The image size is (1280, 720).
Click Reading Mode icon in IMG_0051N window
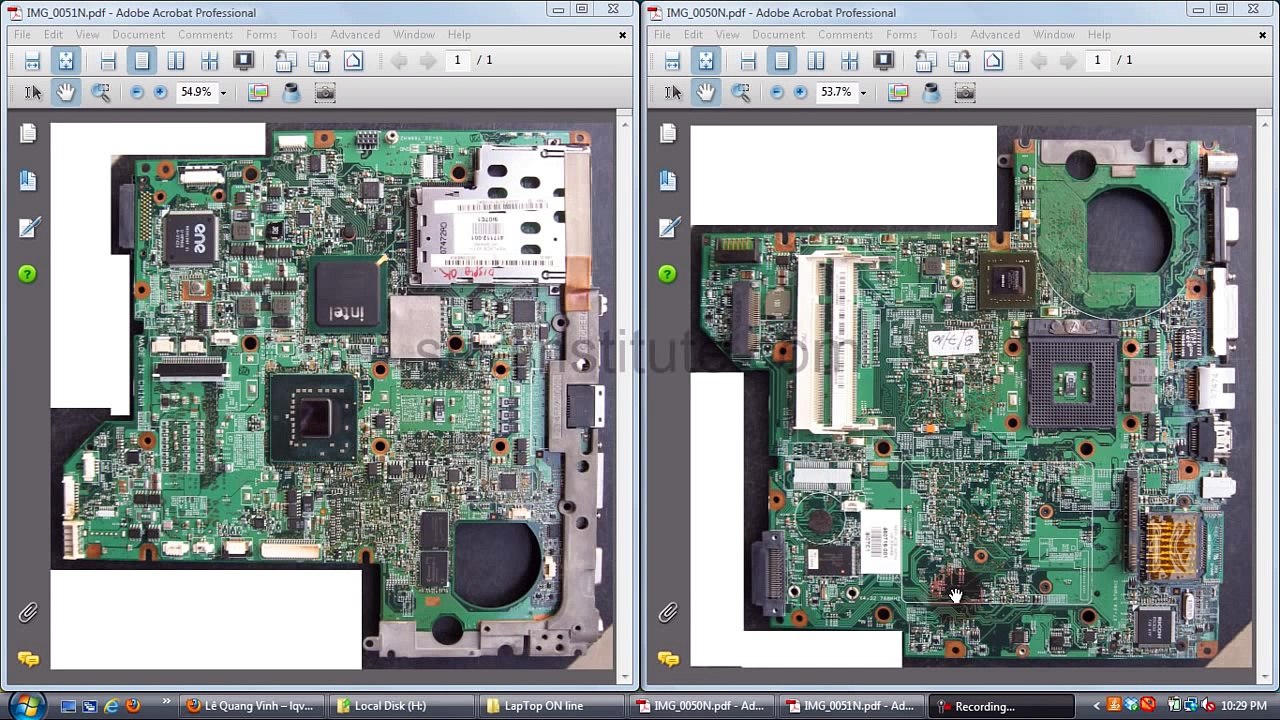pyautogui.click(x=354, y=61)
